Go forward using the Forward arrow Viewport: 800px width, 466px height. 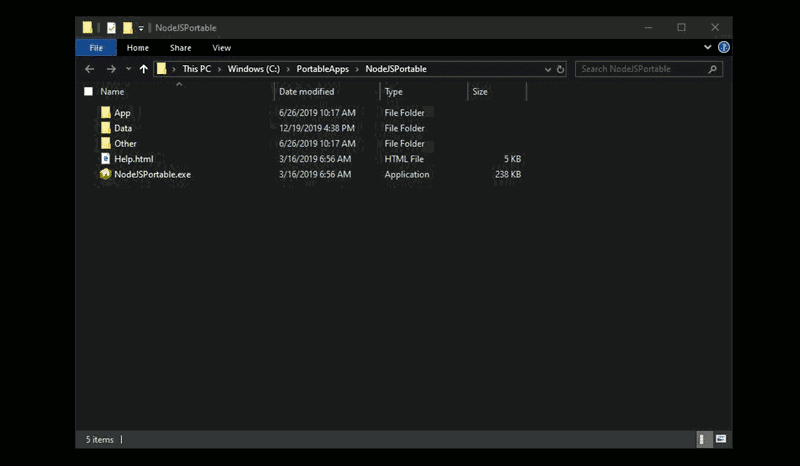(x=111, y=69)
